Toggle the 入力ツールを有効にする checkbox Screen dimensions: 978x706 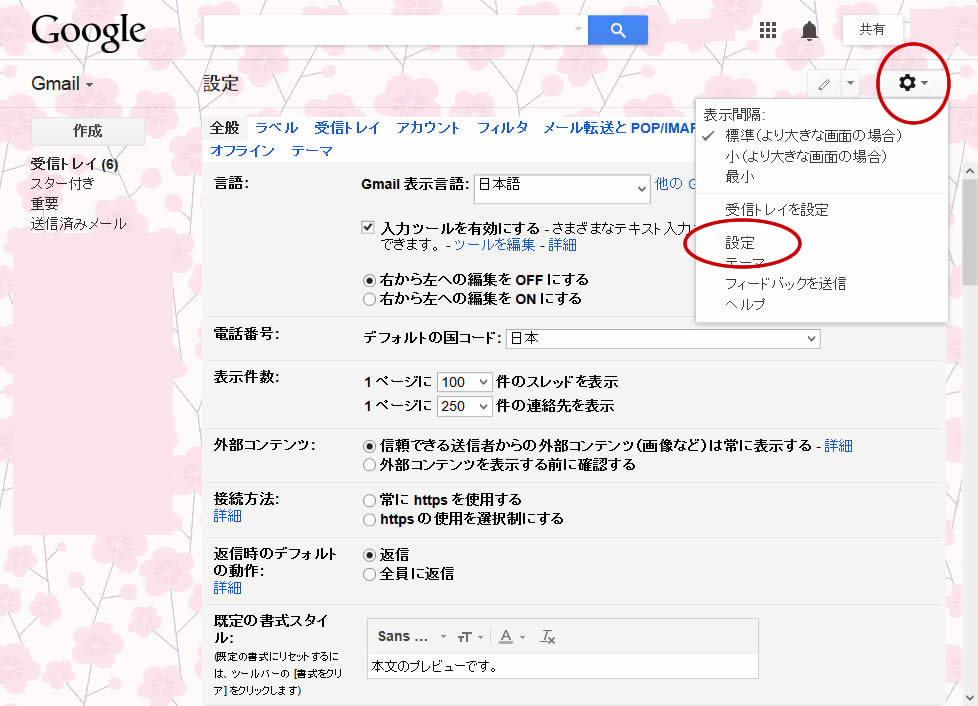coord(368,227)
